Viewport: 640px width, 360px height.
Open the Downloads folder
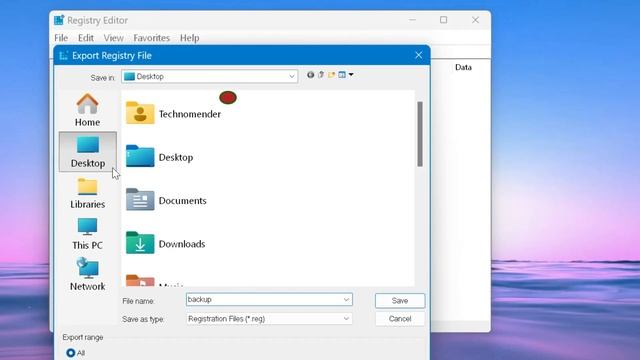[165, 243]
